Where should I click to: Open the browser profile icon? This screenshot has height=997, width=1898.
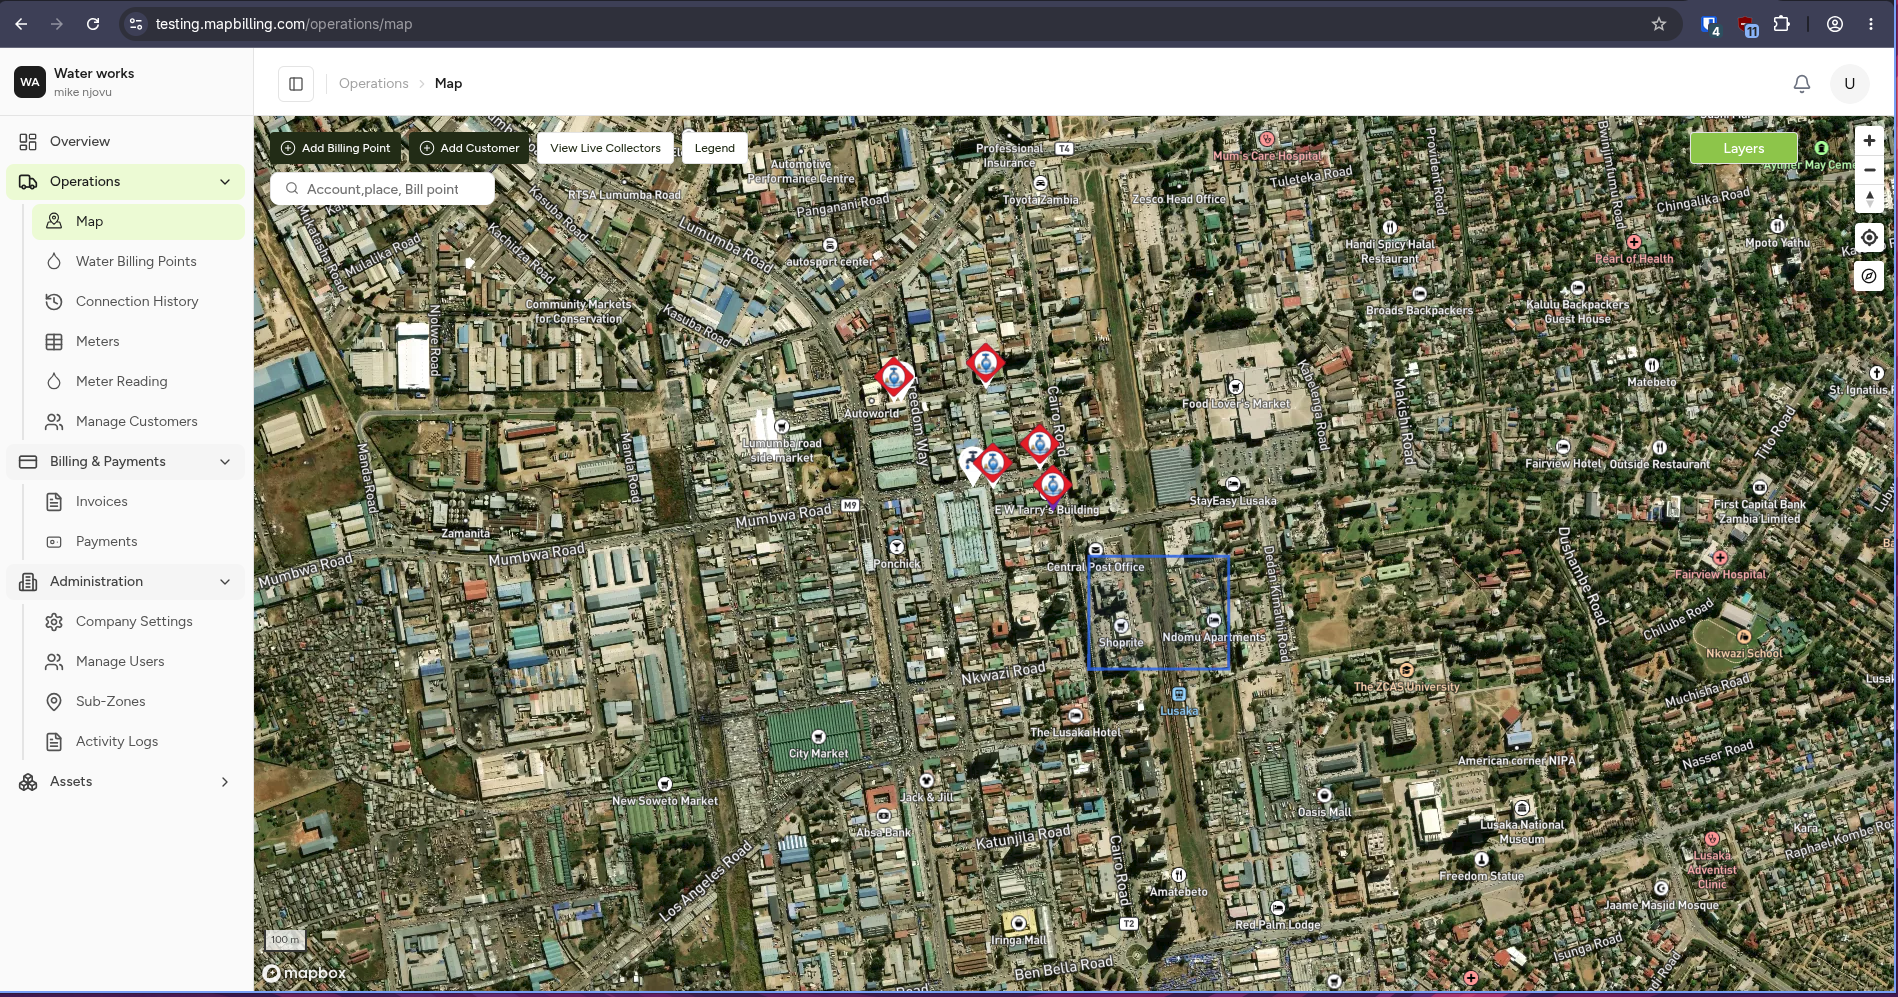coord(1835,24)
